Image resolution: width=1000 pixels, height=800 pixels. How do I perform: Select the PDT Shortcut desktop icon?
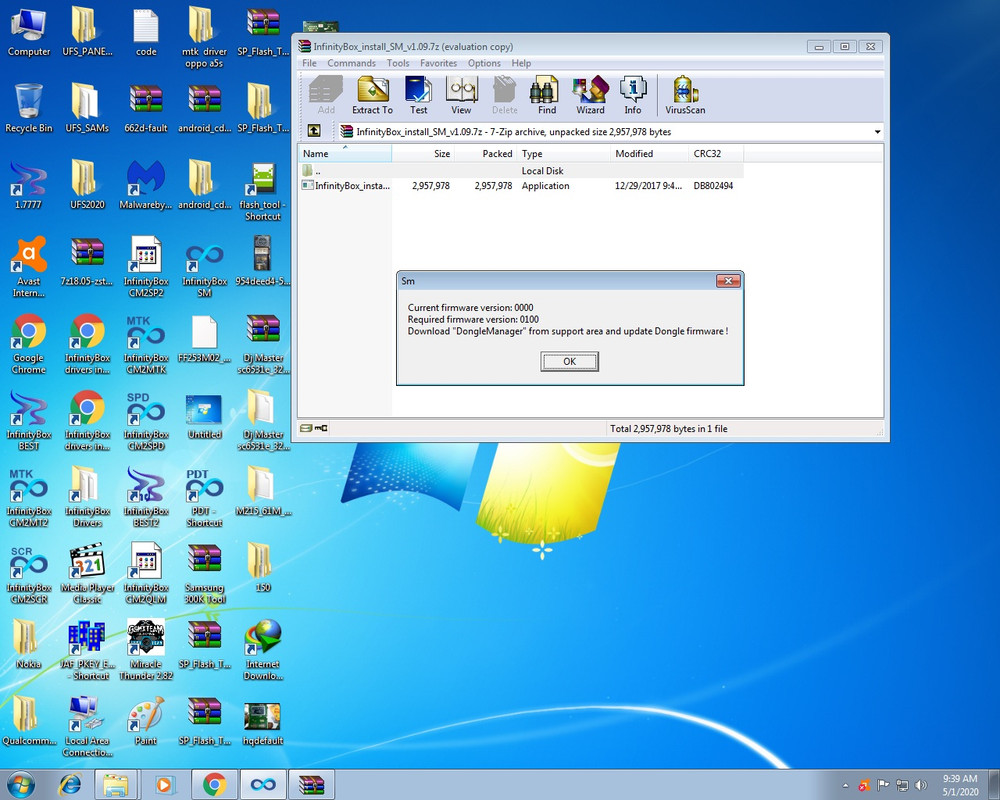[x=204, y=496]
